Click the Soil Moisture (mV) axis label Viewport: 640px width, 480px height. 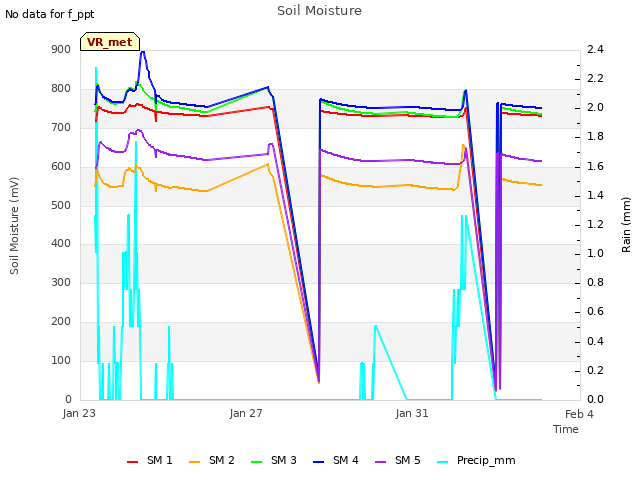point(14,226)
